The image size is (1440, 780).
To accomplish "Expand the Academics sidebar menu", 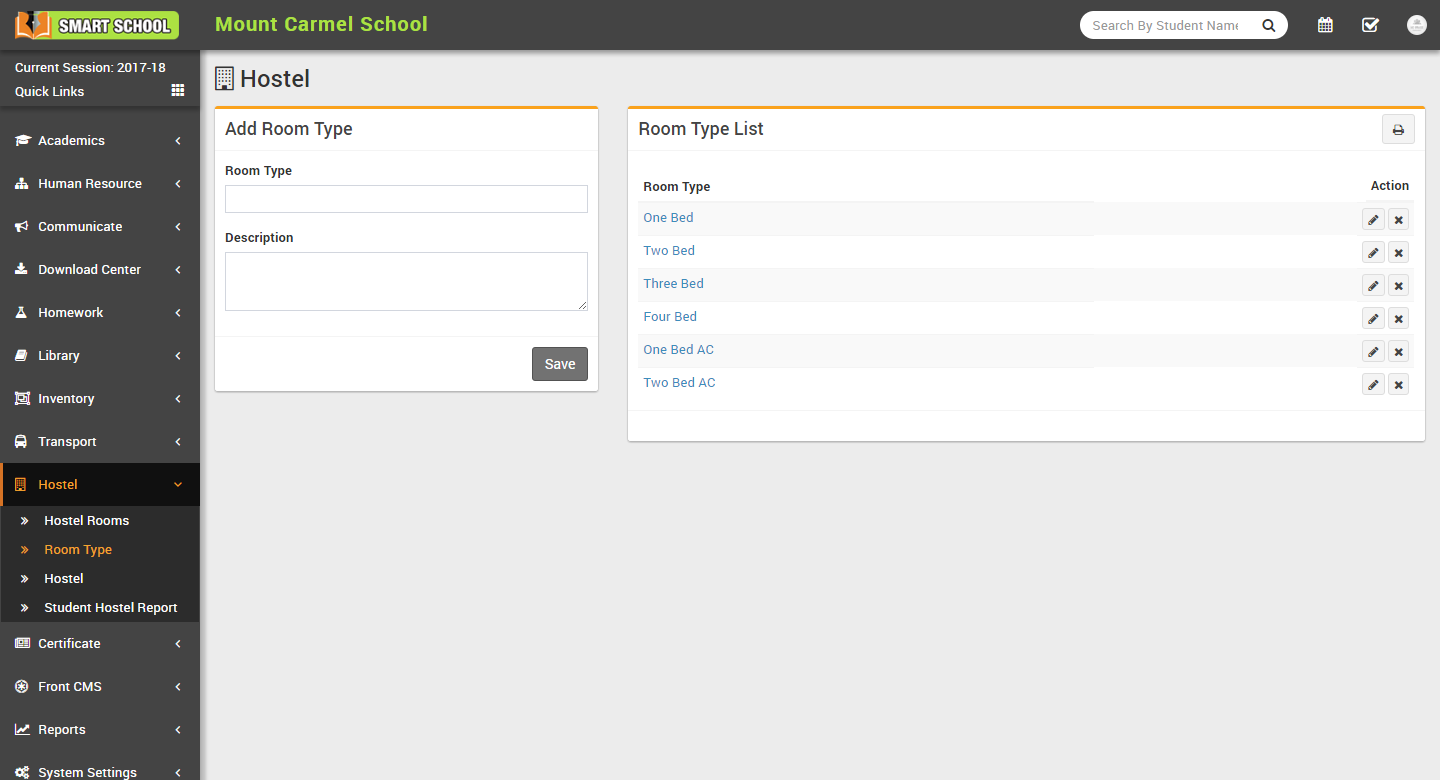I will tap(99, 141).
